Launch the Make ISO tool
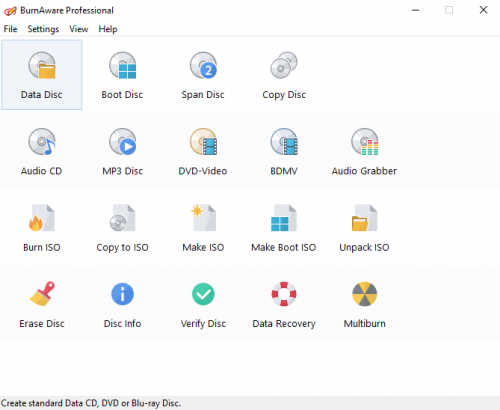Screen dimensions: 500x410 (x=203, y=227)
